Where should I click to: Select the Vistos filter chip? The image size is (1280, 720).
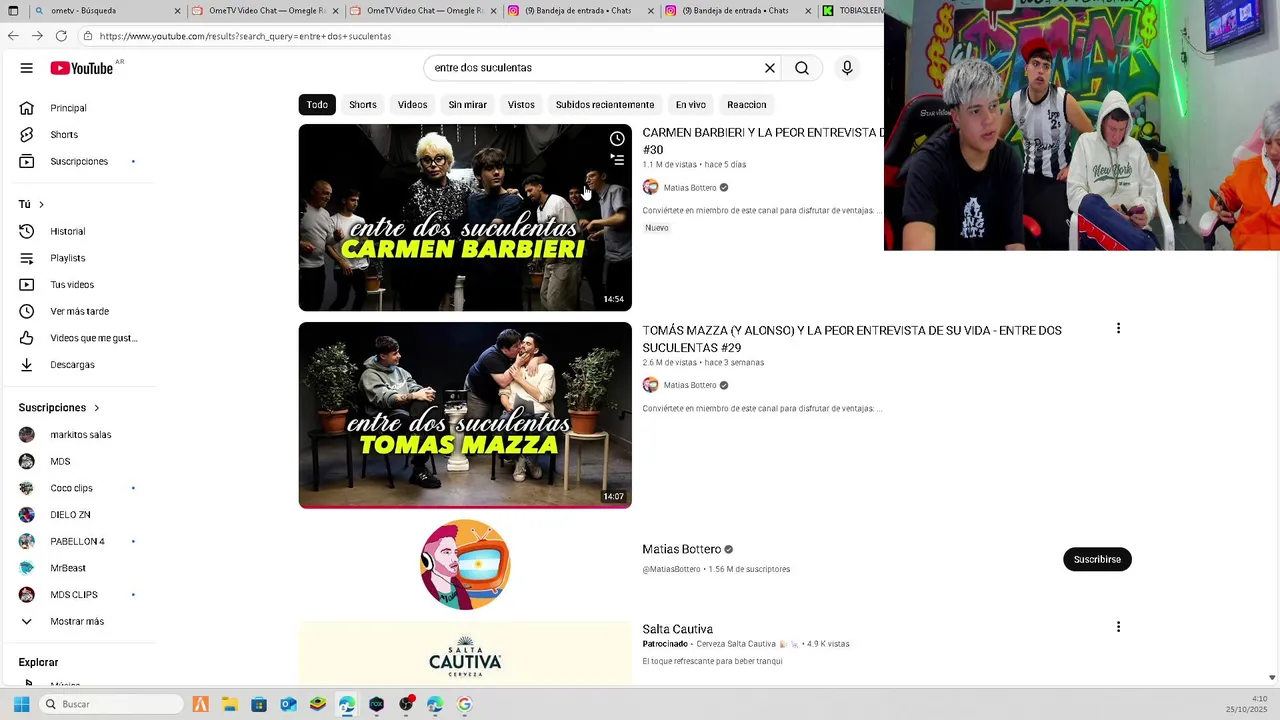521,105
